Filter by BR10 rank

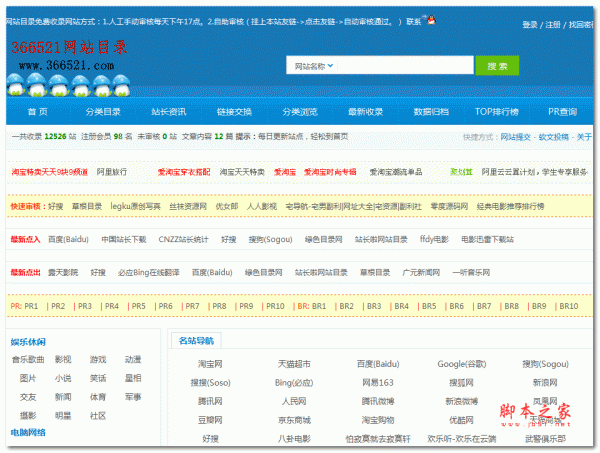pos(569,306)
